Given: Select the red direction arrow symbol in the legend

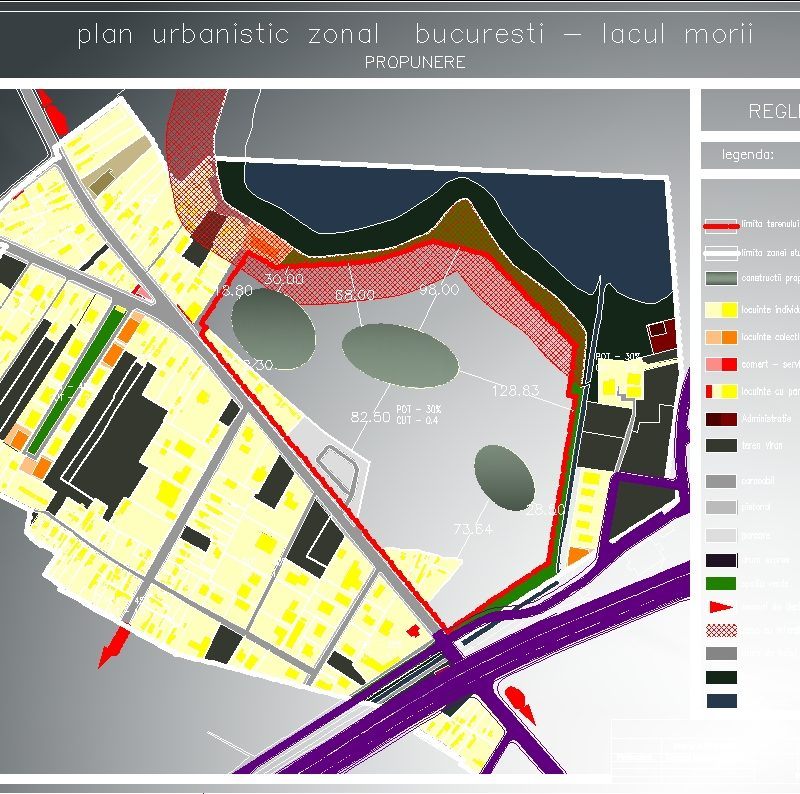Looking at the screenshot, I should coord(720,606).
